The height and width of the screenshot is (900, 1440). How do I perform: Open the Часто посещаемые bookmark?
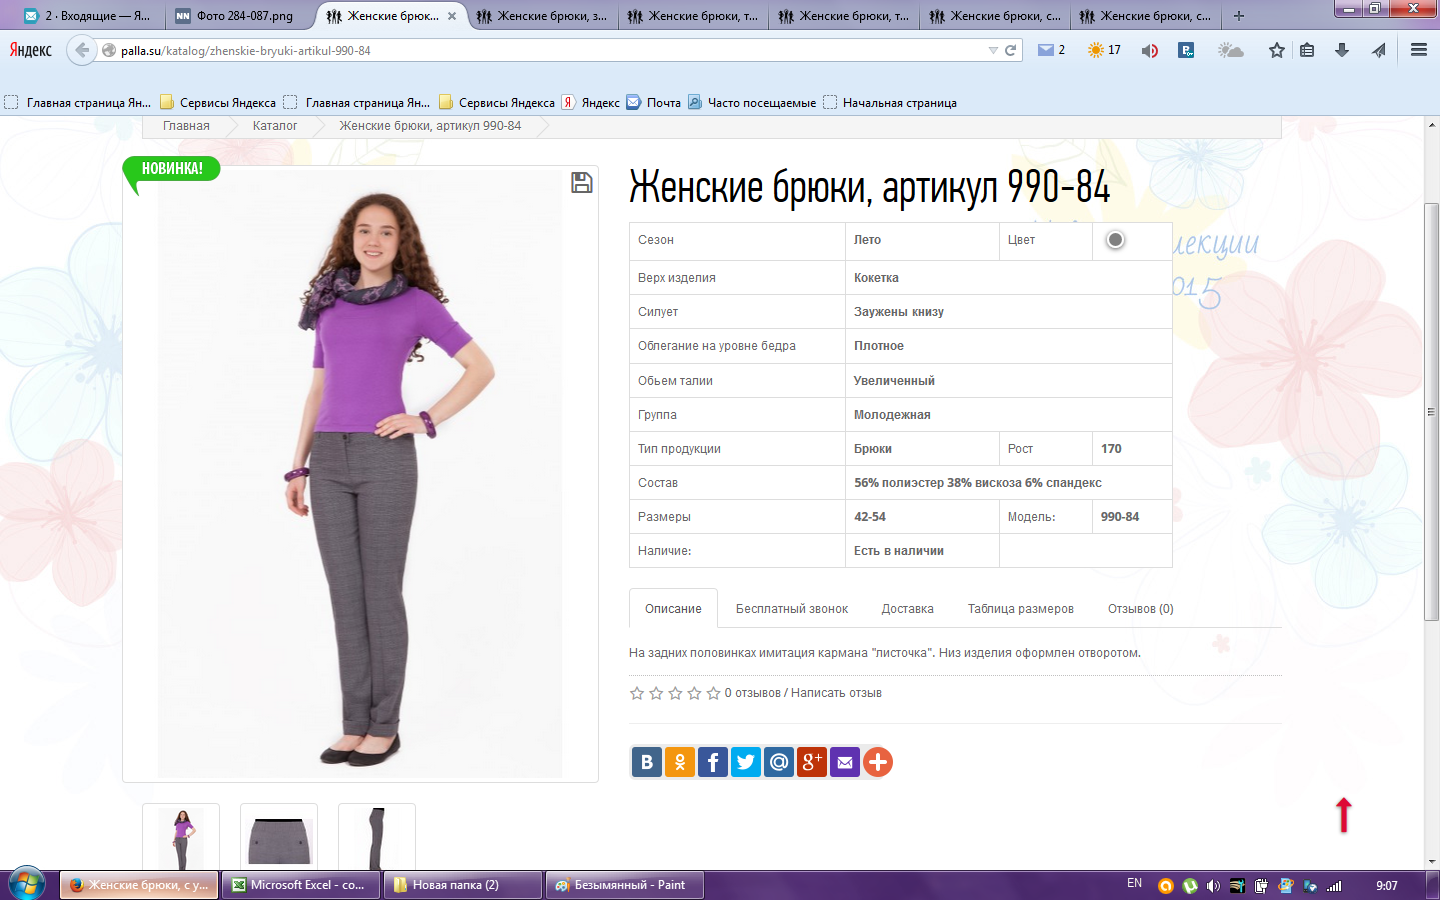tap(752, 102)
